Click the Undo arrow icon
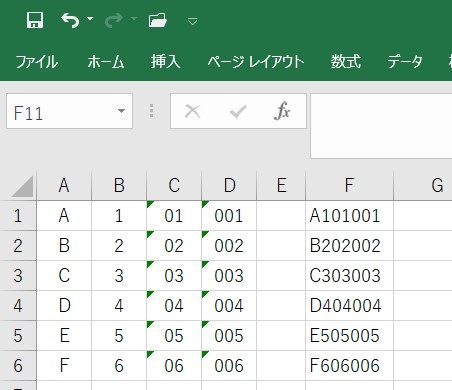The height and width of the screenshot is (390, 452). pyautogui.click(x=70, y=20)
